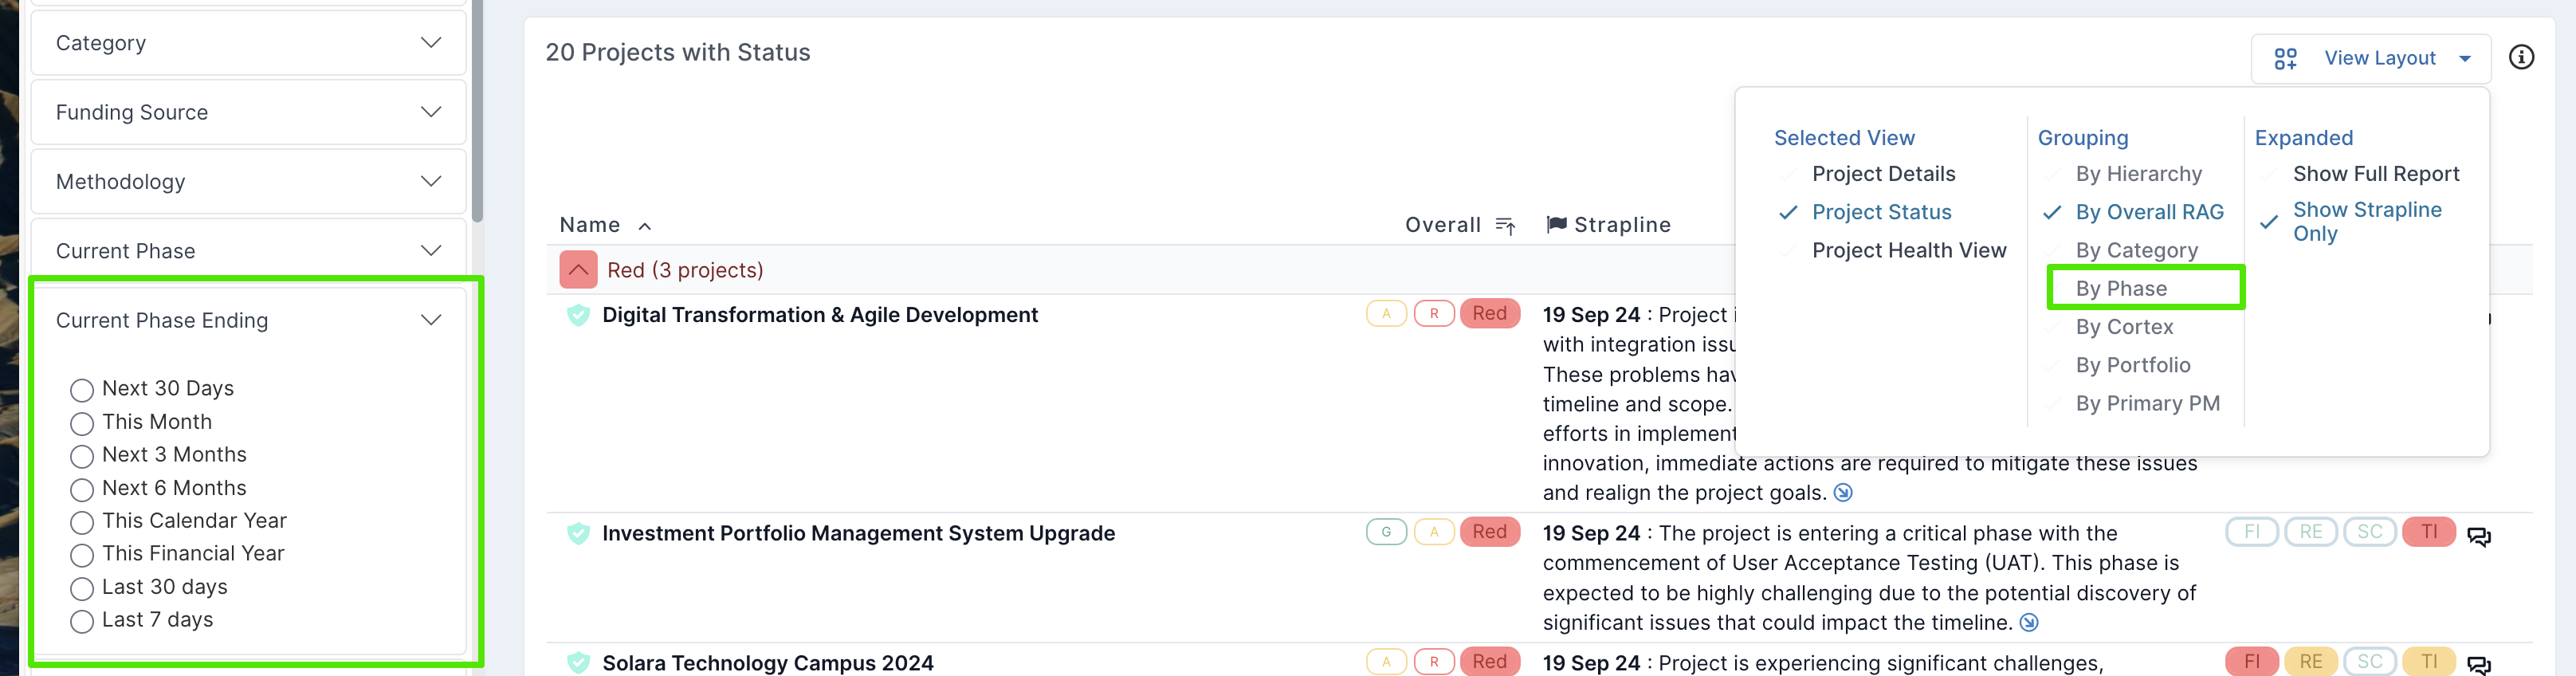The height and width of the screenshot is (676, 2576).
Task: Enable Show Full Report option
Action: coord(2375,174)
